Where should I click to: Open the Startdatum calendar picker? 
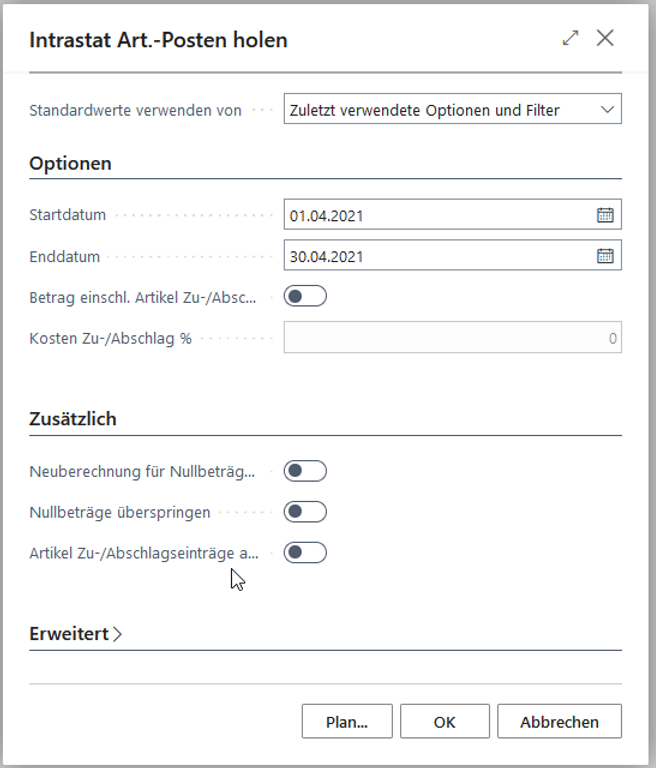tap(605, 215)
